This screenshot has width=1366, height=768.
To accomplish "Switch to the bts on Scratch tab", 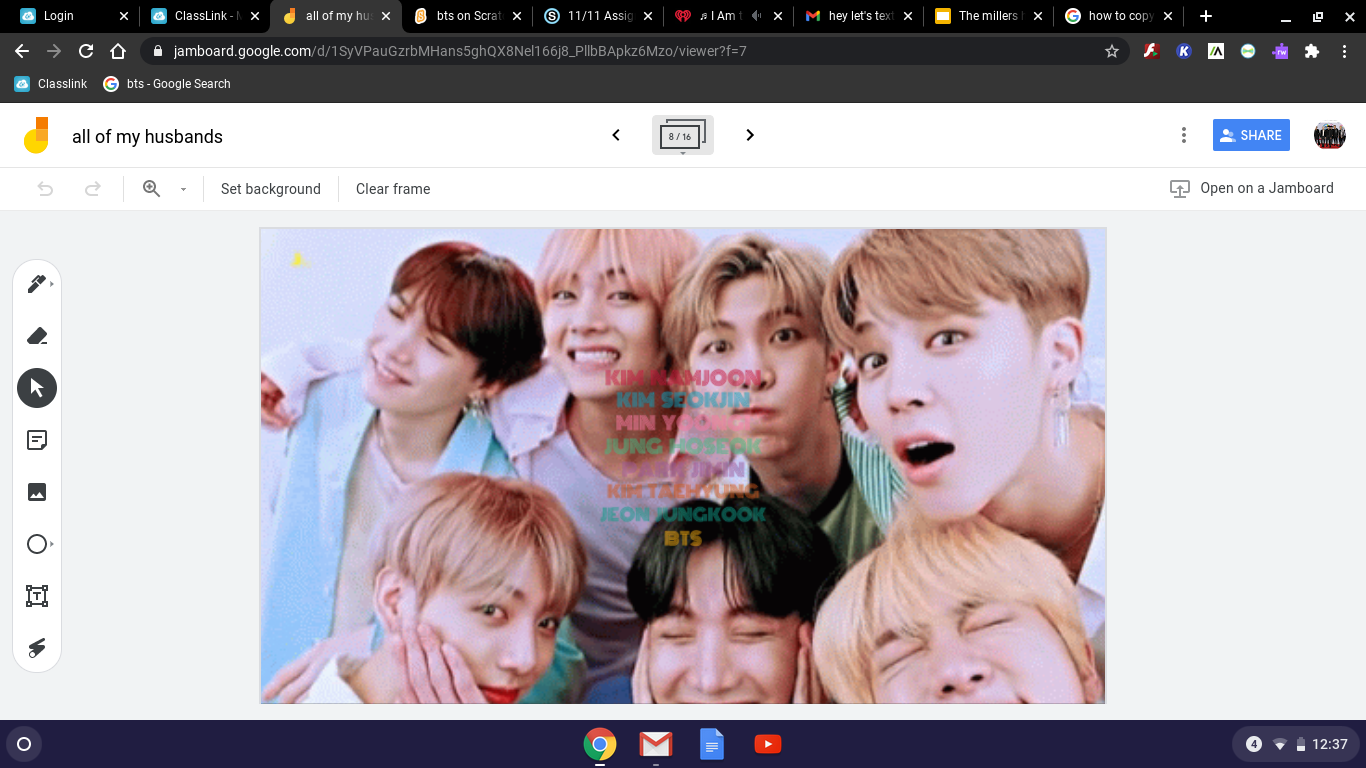I will pos(467,16).
